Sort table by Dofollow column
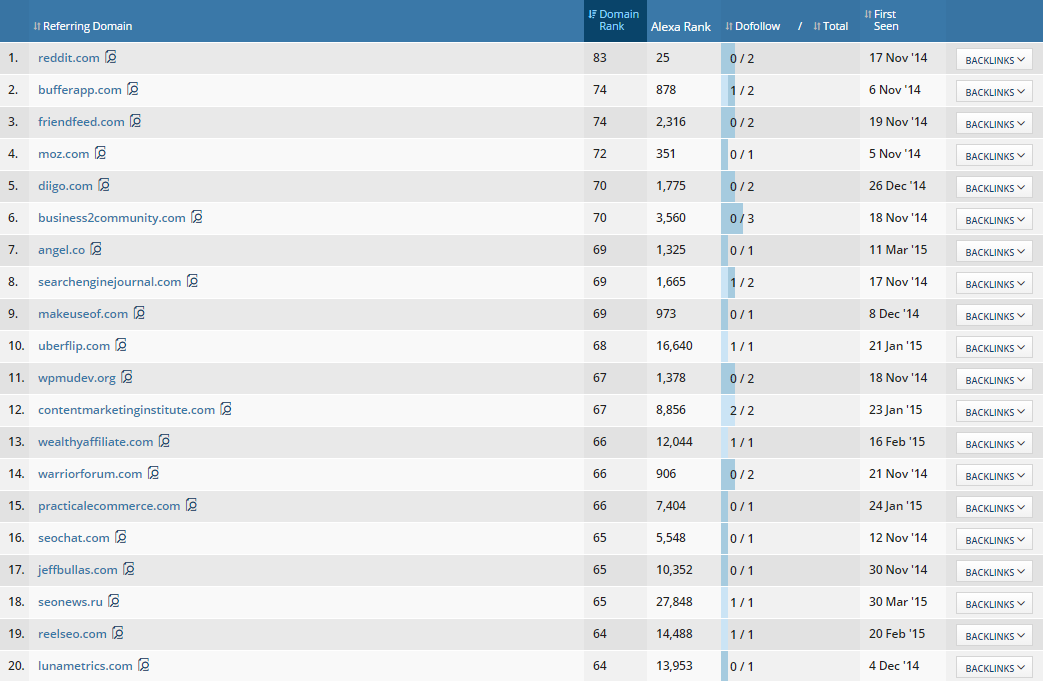 [x=752, y=26]
